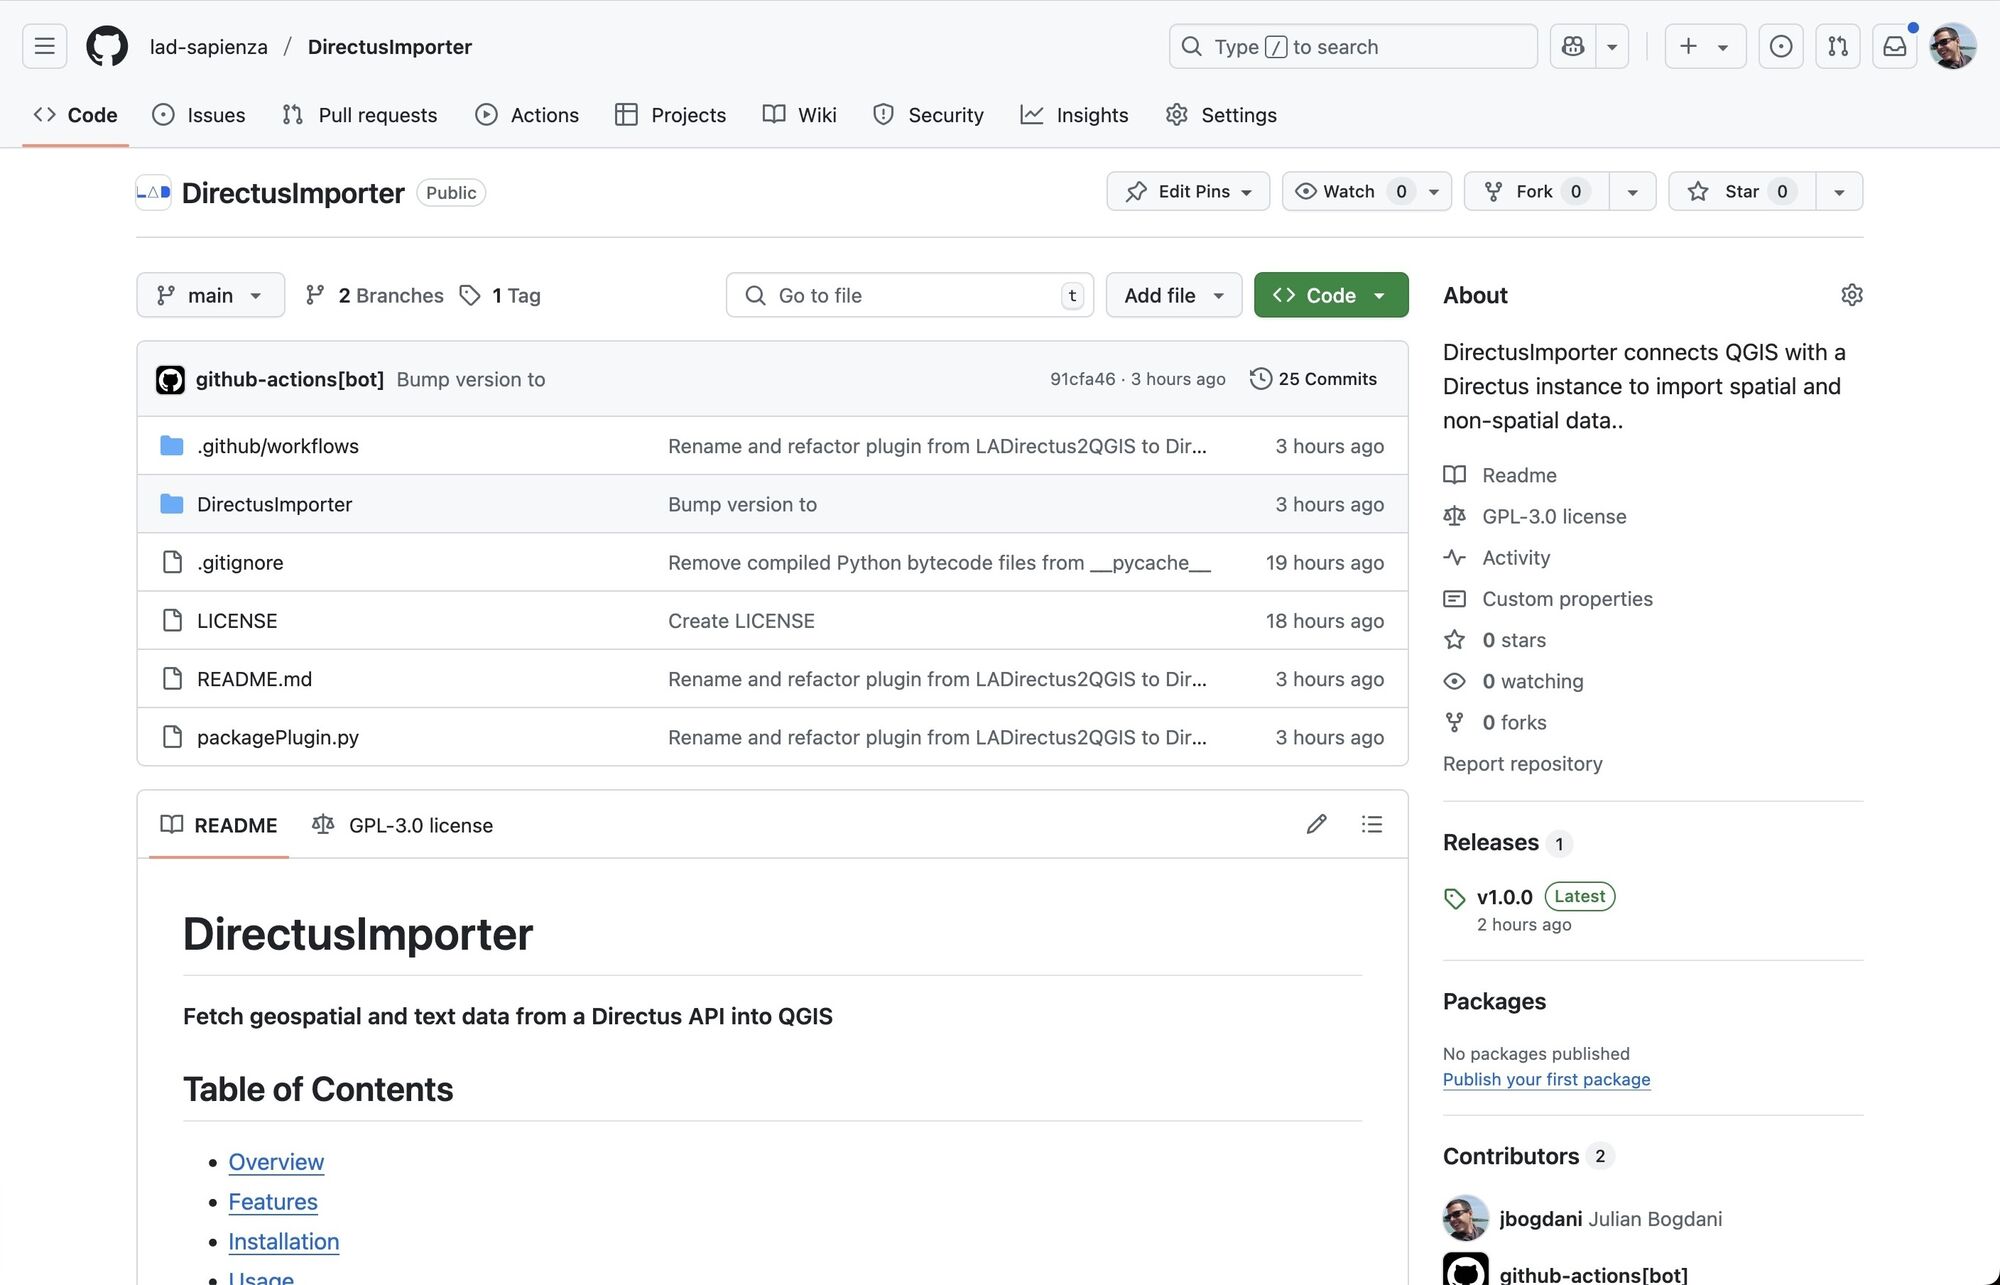Switch to the Pull requests tab
The height and width of the screenshot is (1285, 2000).
click(x=359, y=114)
